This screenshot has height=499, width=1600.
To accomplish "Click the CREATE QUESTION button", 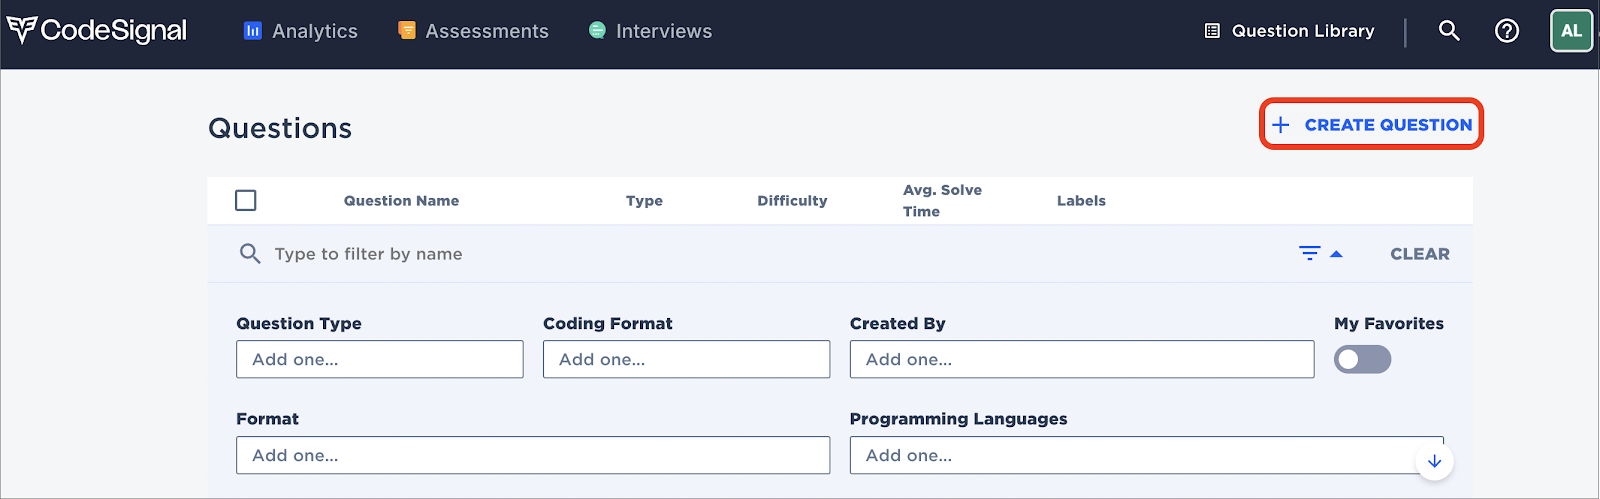I will point(1371,125).
